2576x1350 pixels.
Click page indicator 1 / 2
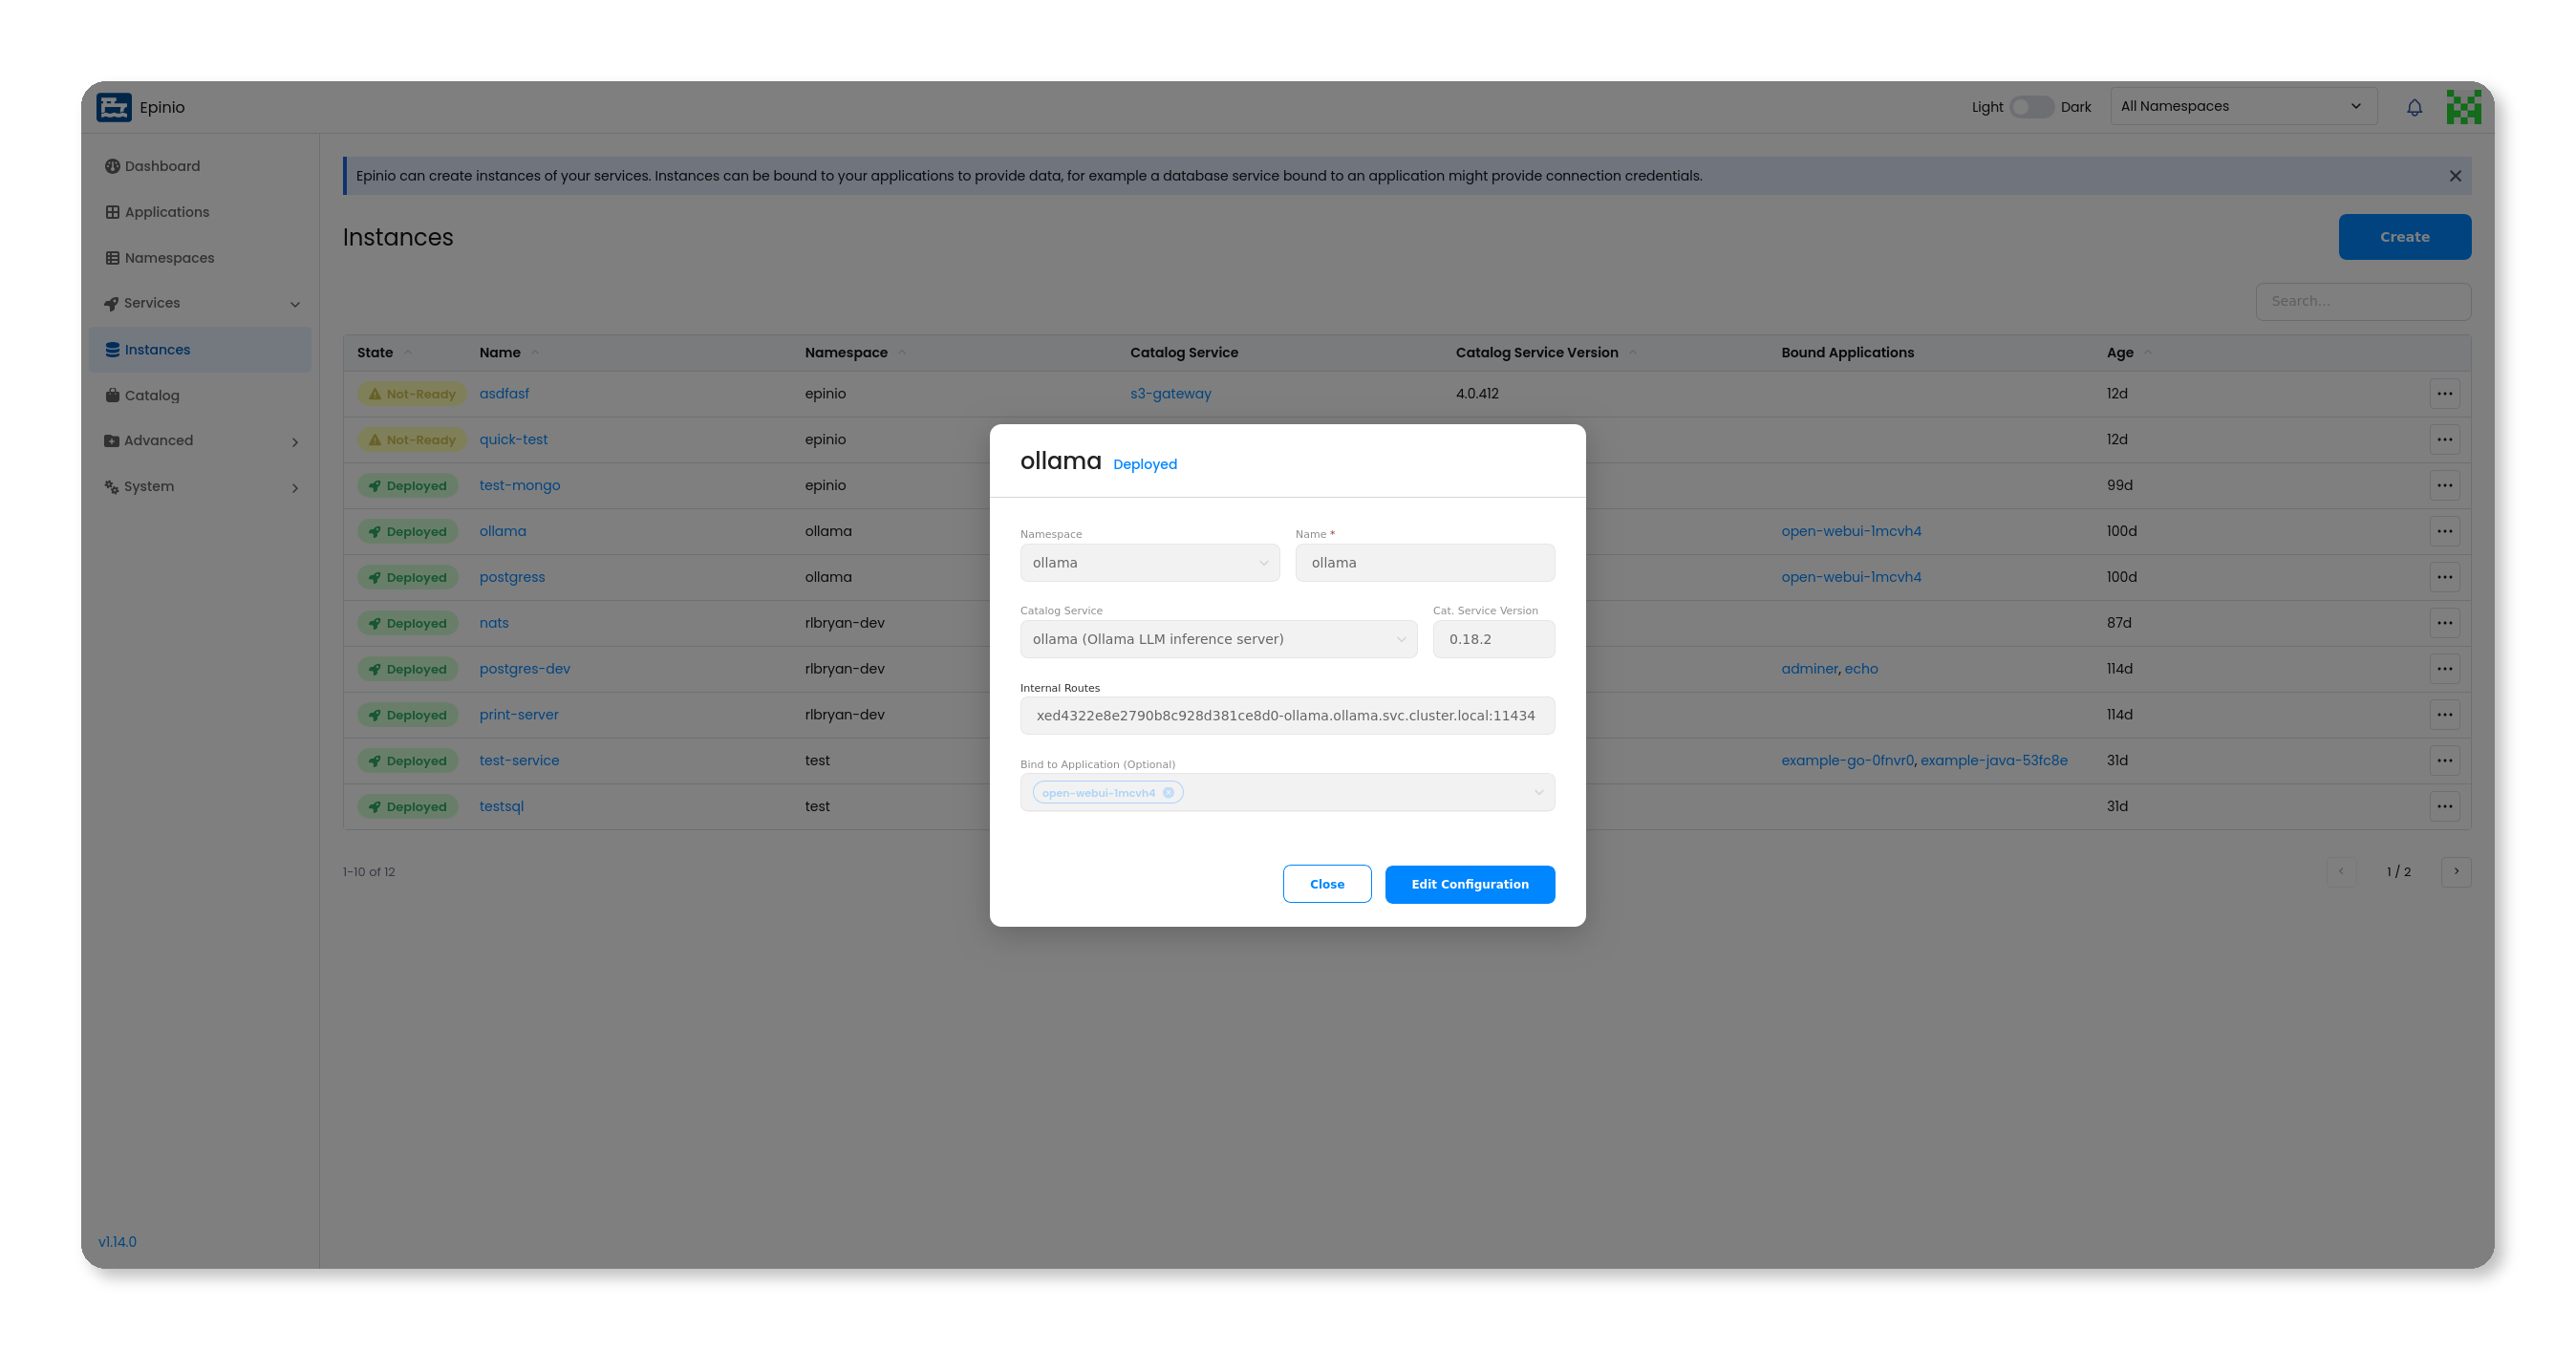coord(2398,872)
